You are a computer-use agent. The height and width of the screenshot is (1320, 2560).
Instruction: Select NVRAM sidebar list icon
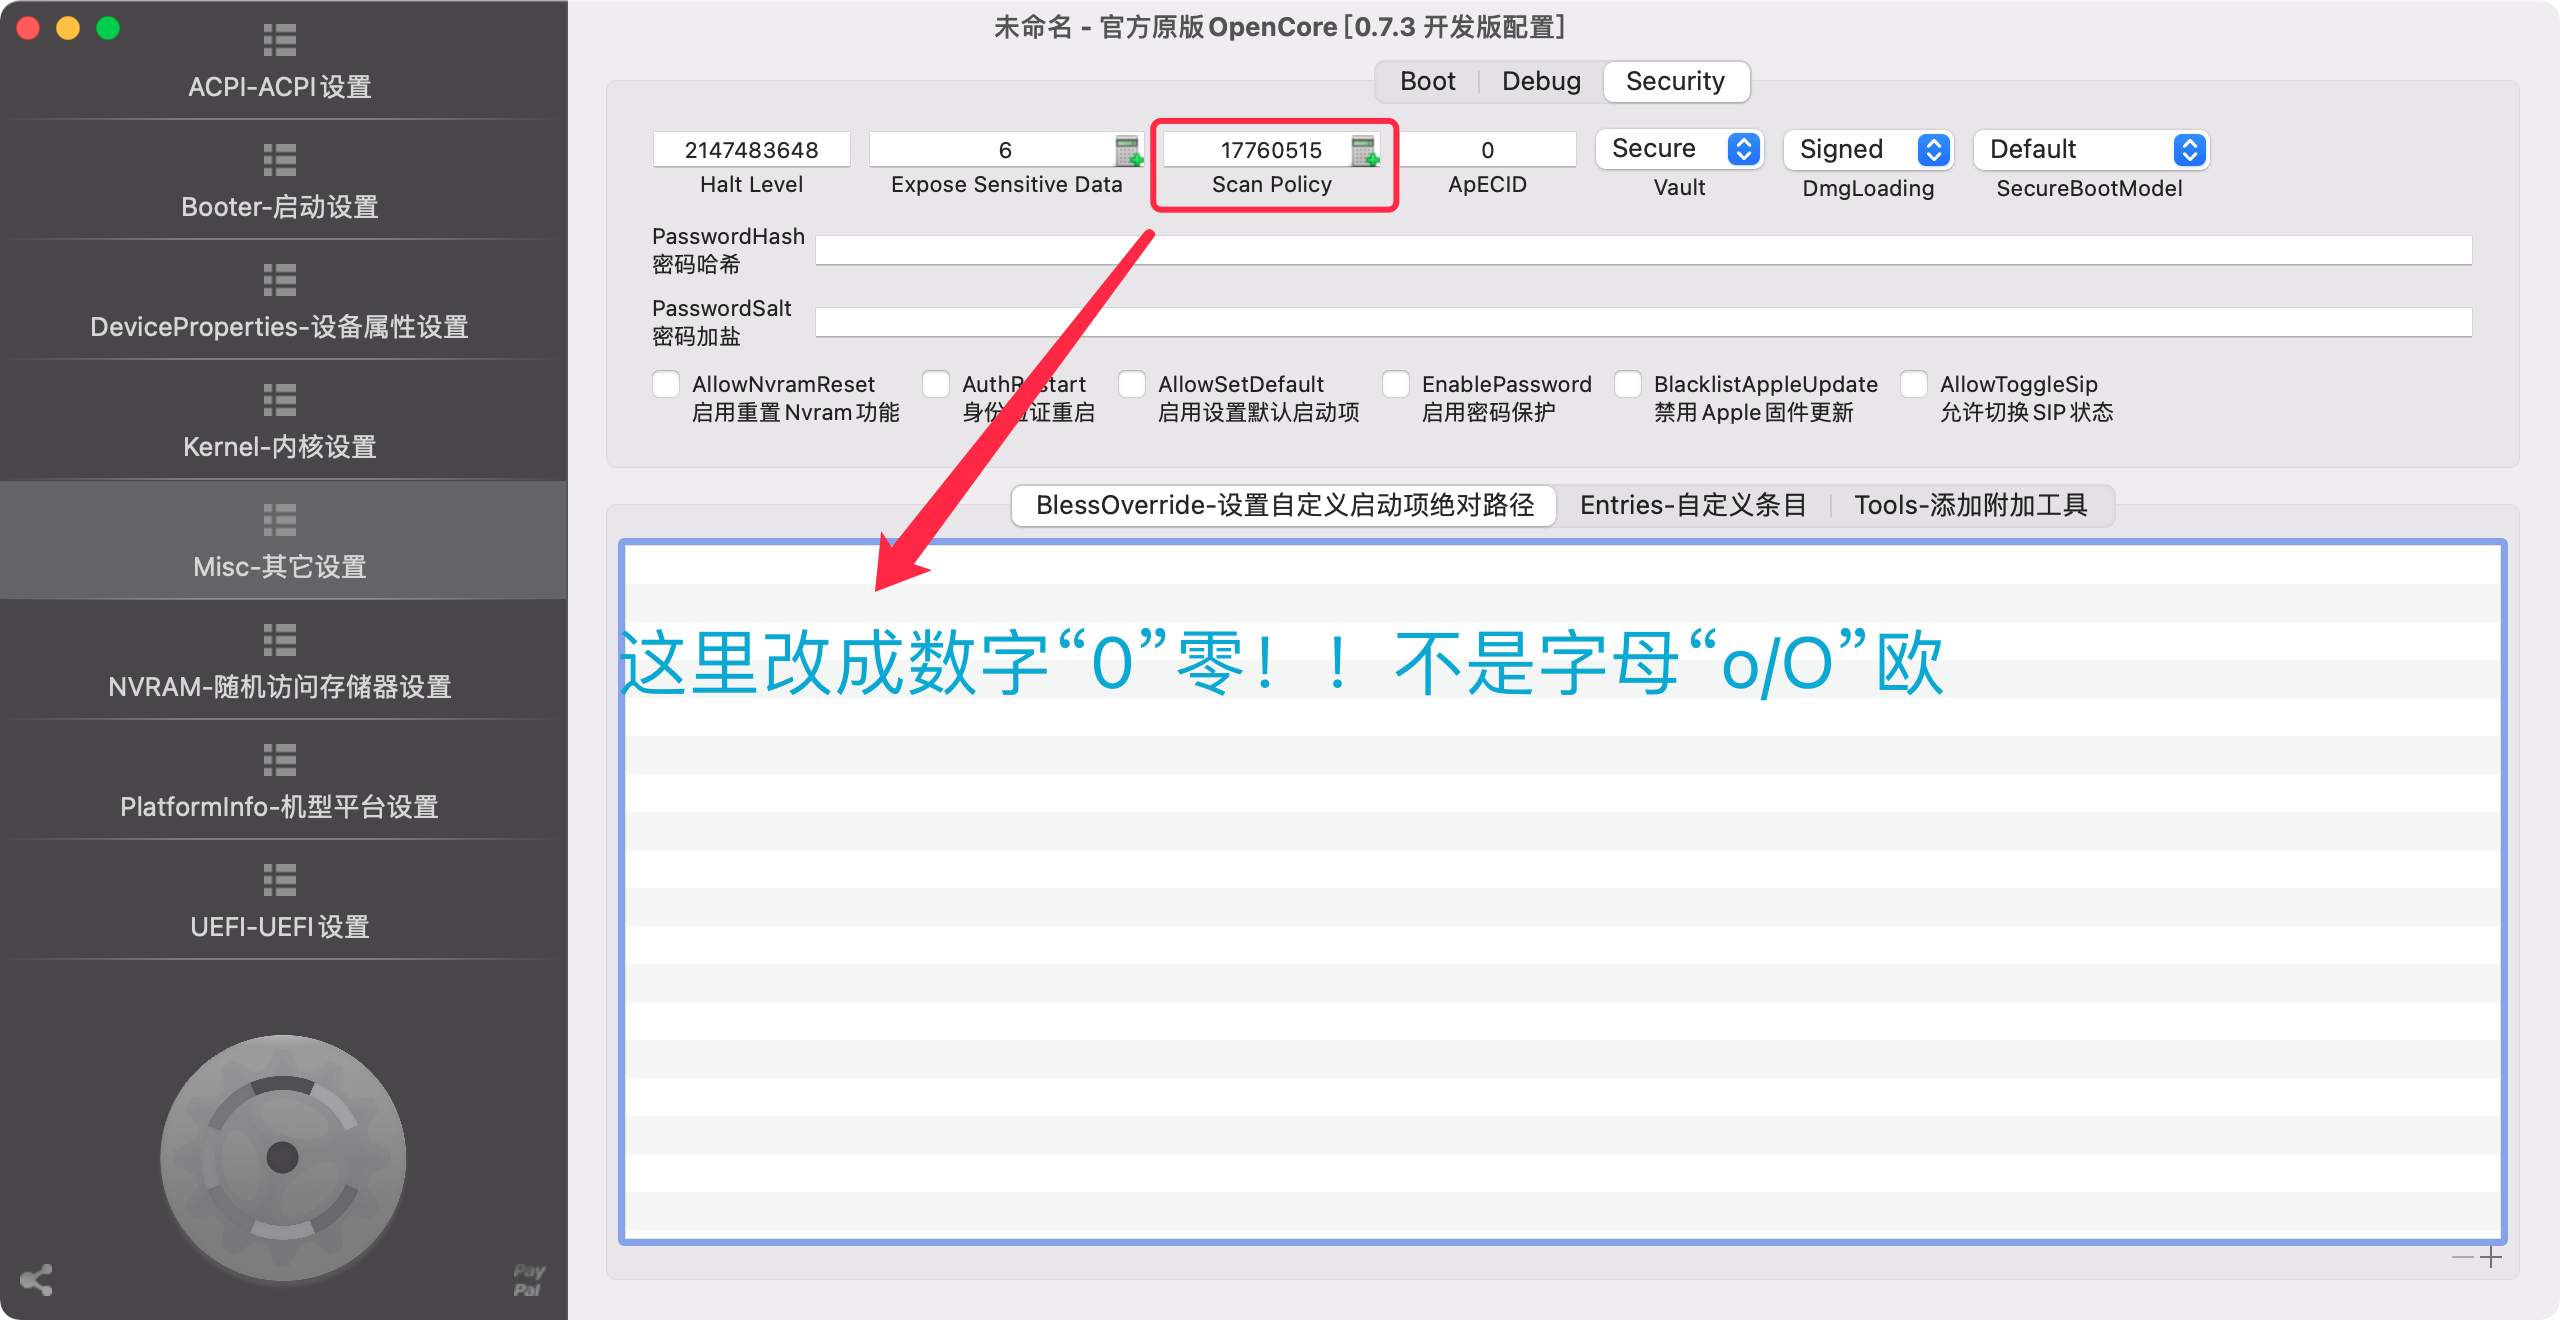tap(280, 640)
